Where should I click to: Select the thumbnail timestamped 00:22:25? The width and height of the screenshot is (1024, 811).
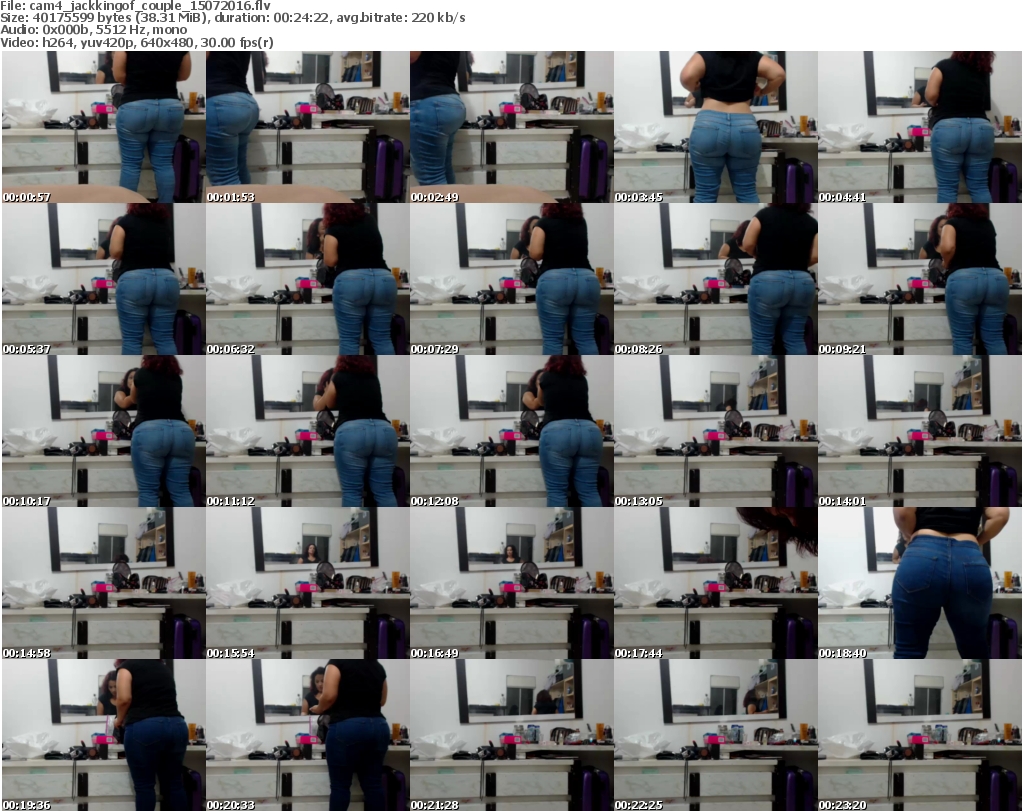(716, 735)
